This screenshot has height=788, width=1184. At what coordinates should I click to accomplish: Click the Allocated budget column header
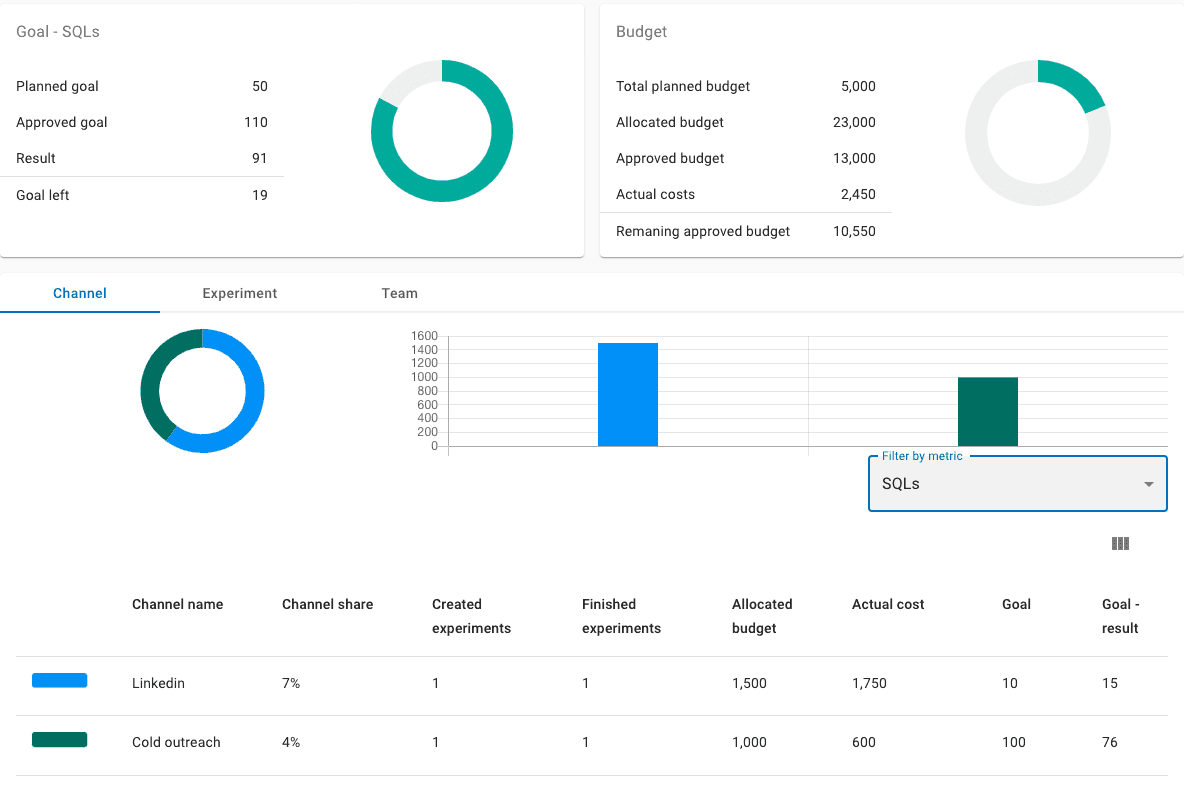pyautogui.click(x=762, y=616)
